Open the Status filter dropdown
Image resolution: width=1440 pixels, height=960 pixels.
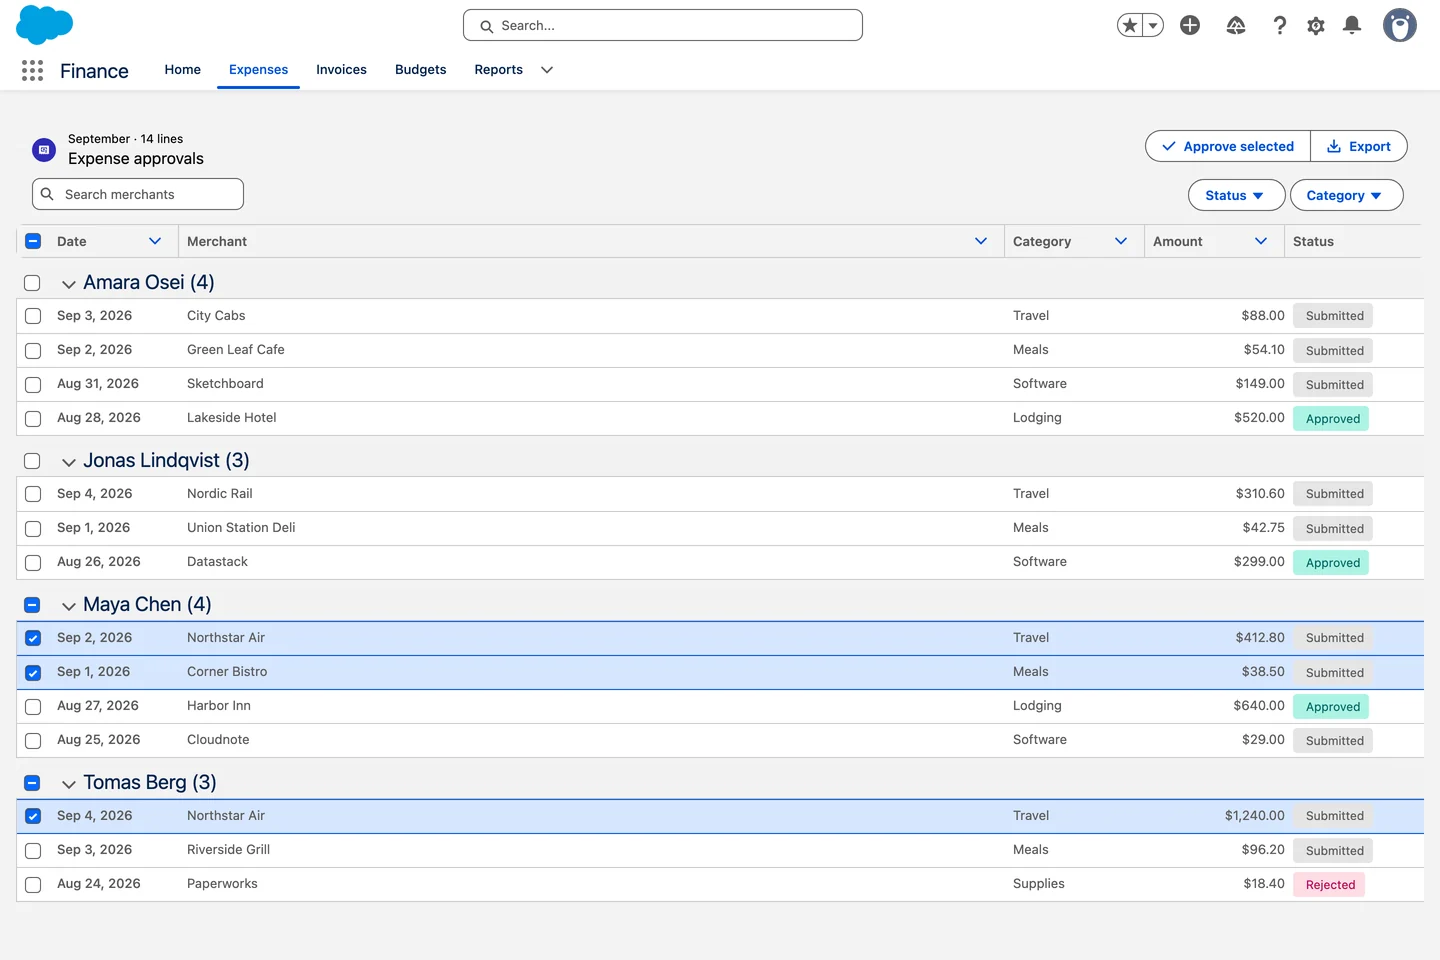[1237, 195]
